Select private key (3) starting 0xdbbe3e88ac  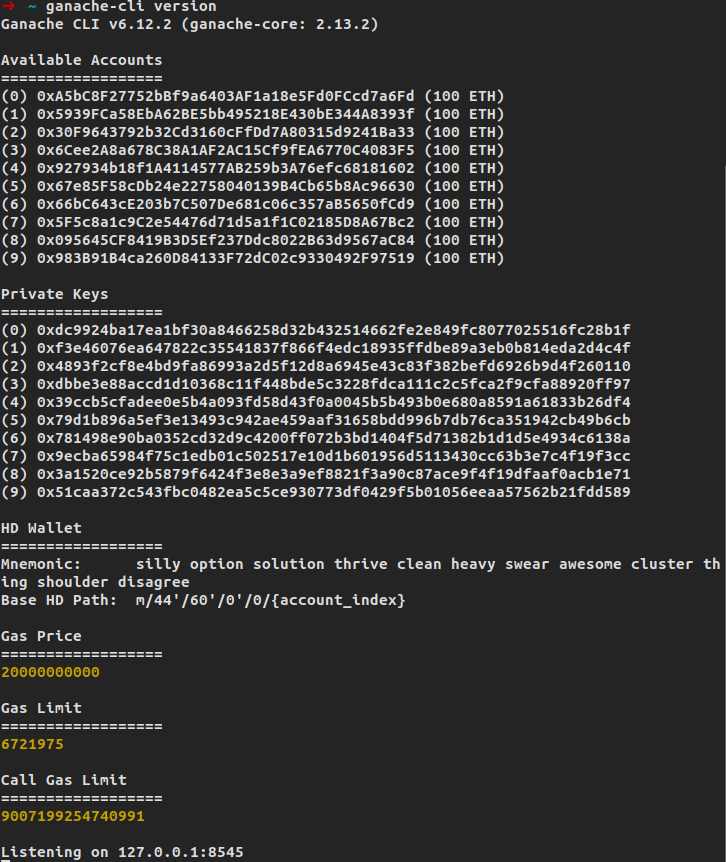(x=334, y=384)
